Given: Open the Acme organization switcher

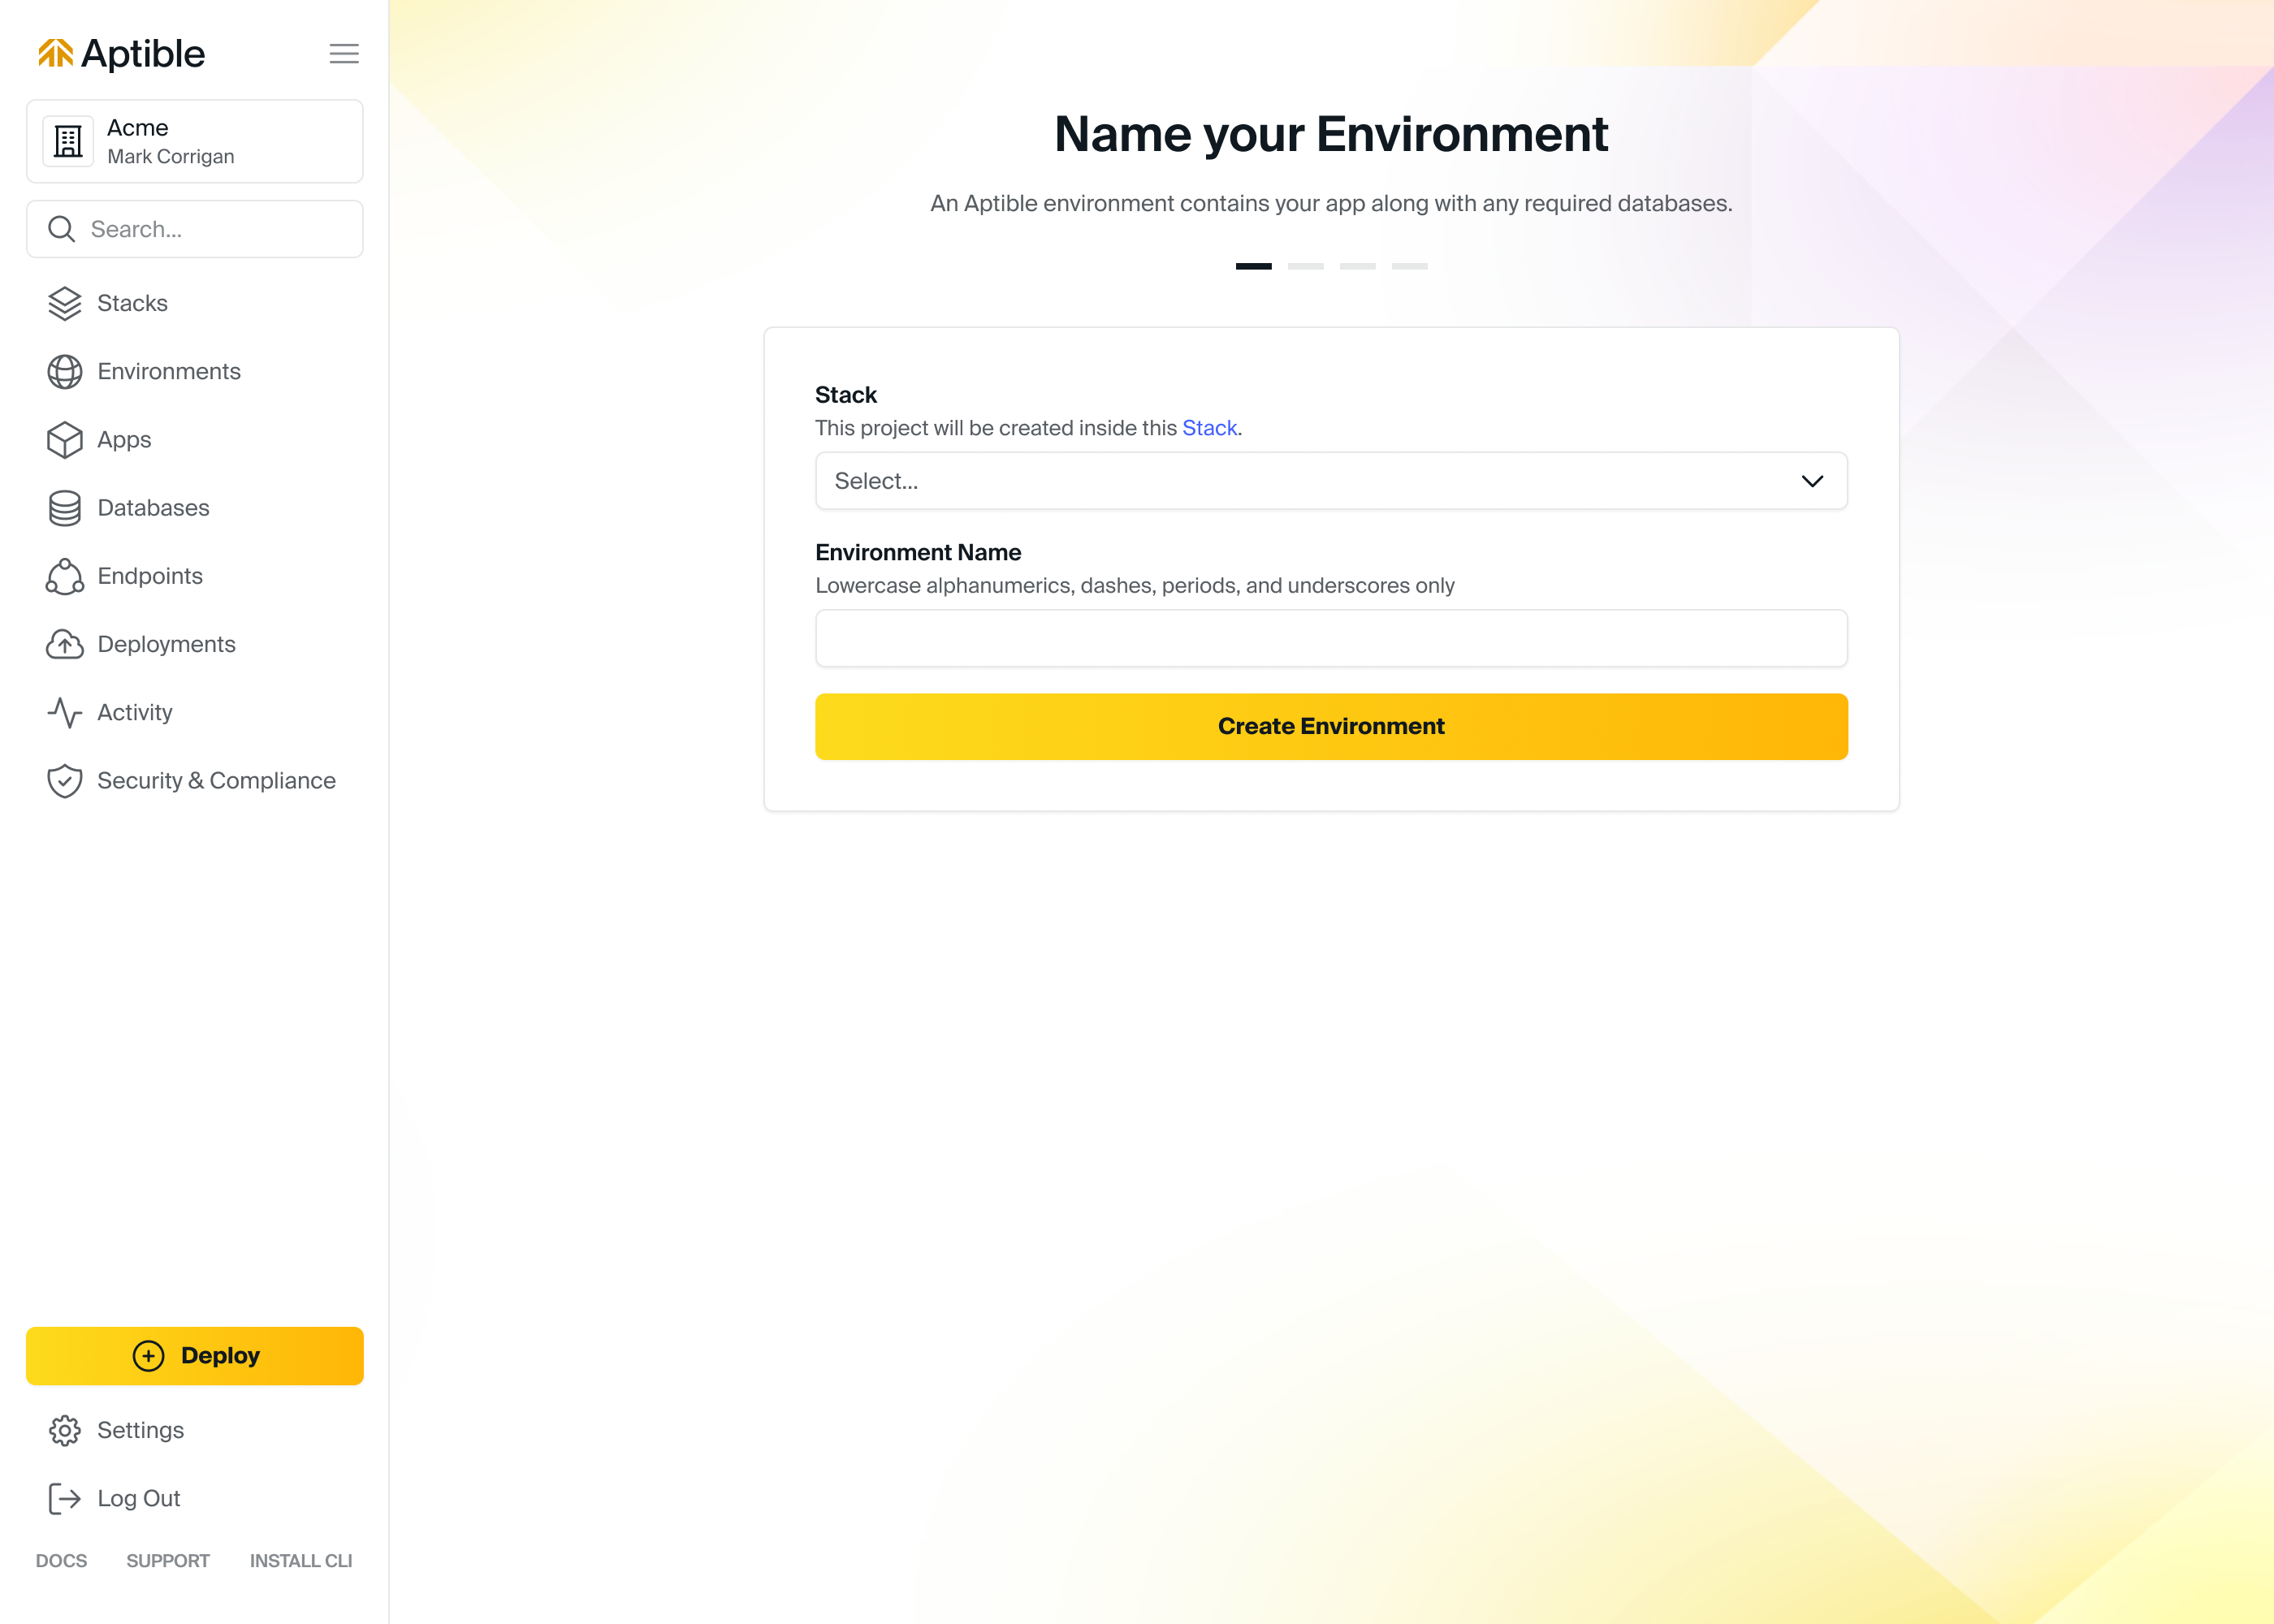Looking at the screenshot, I should pyautogui.click(x=195, y=141).
